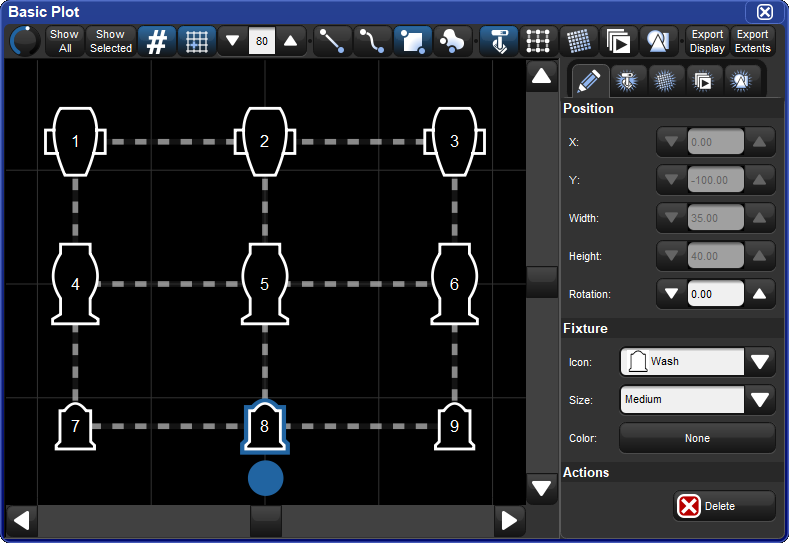Select fixture 3 on the plot
Image resolution: width=789 pixels, height=543 pixels.
[x=454, y=141]
